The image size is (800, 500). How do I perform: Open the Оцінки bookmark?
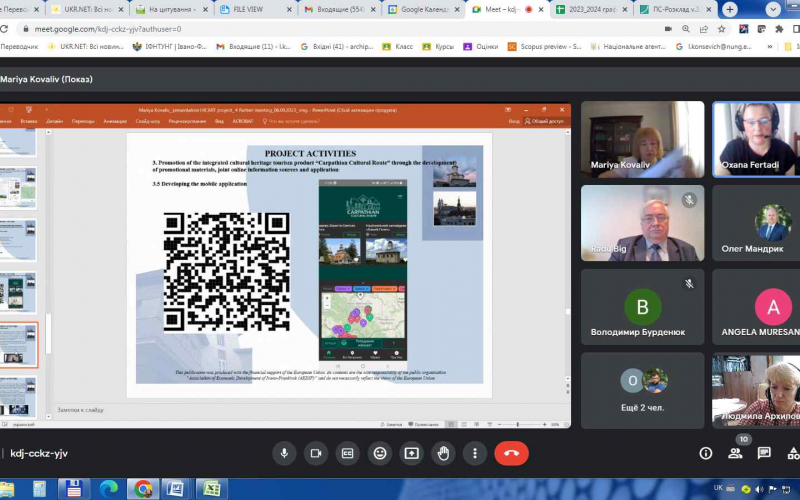[x=481, y=46]
